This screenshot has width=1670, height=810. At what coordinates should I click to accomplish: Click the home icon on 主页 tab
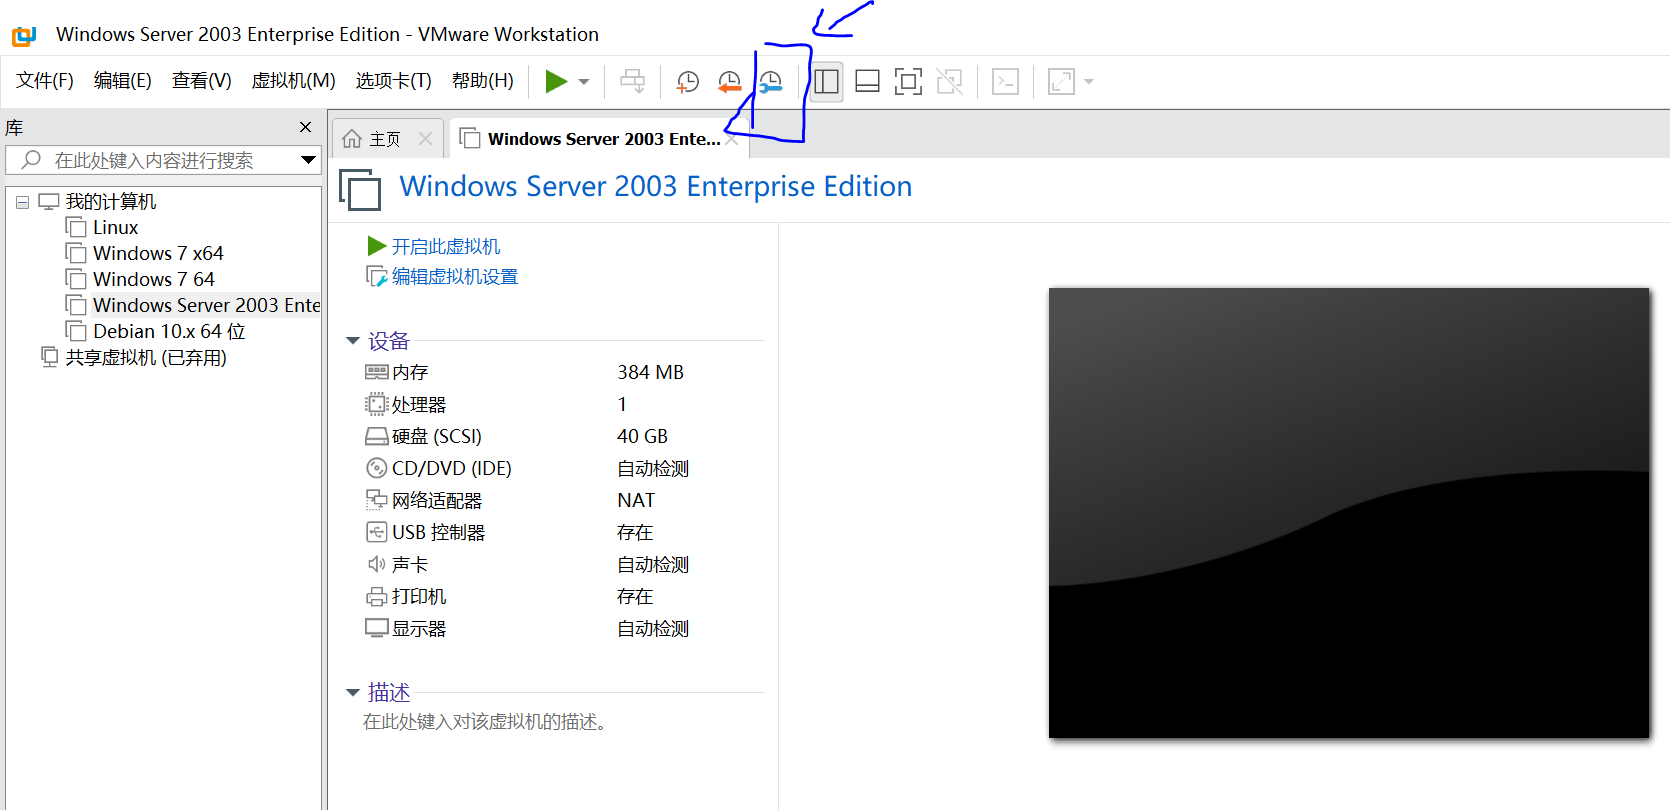tap(352, 139)
